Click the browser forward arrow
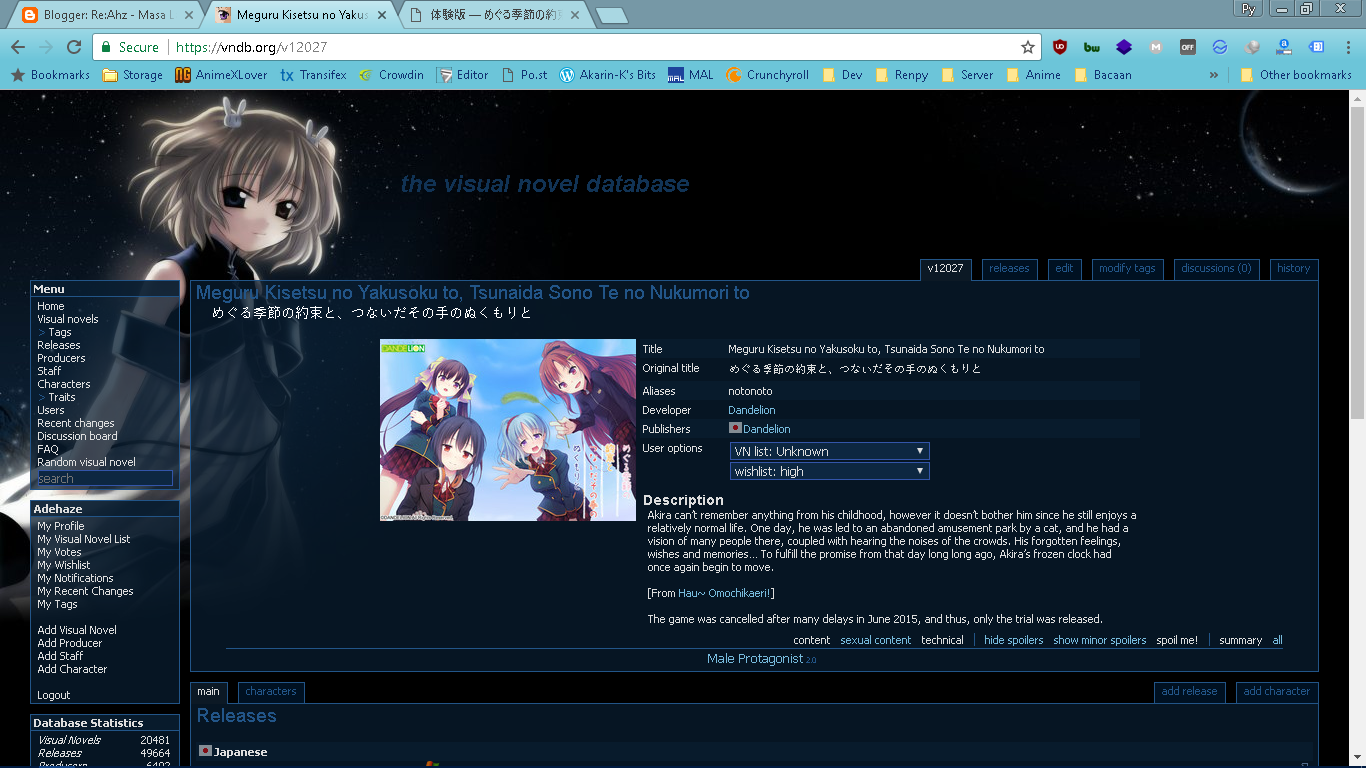The width and height of the screenshot is (1366, 768). point(46,47)
